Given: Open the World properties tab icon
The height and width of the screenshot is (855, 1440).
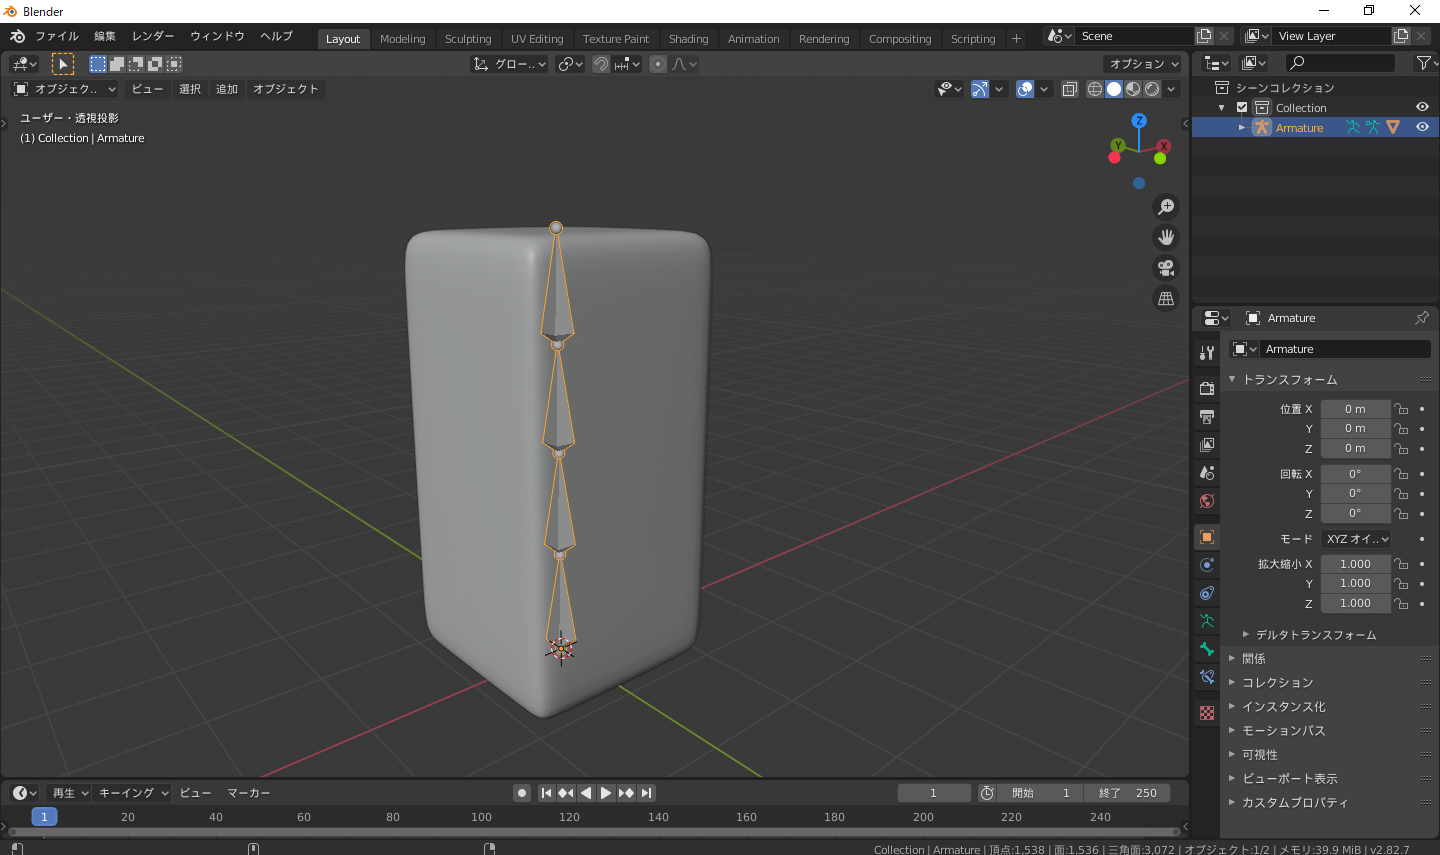Looking at the screenshot, I should [x=1207, y=501].
